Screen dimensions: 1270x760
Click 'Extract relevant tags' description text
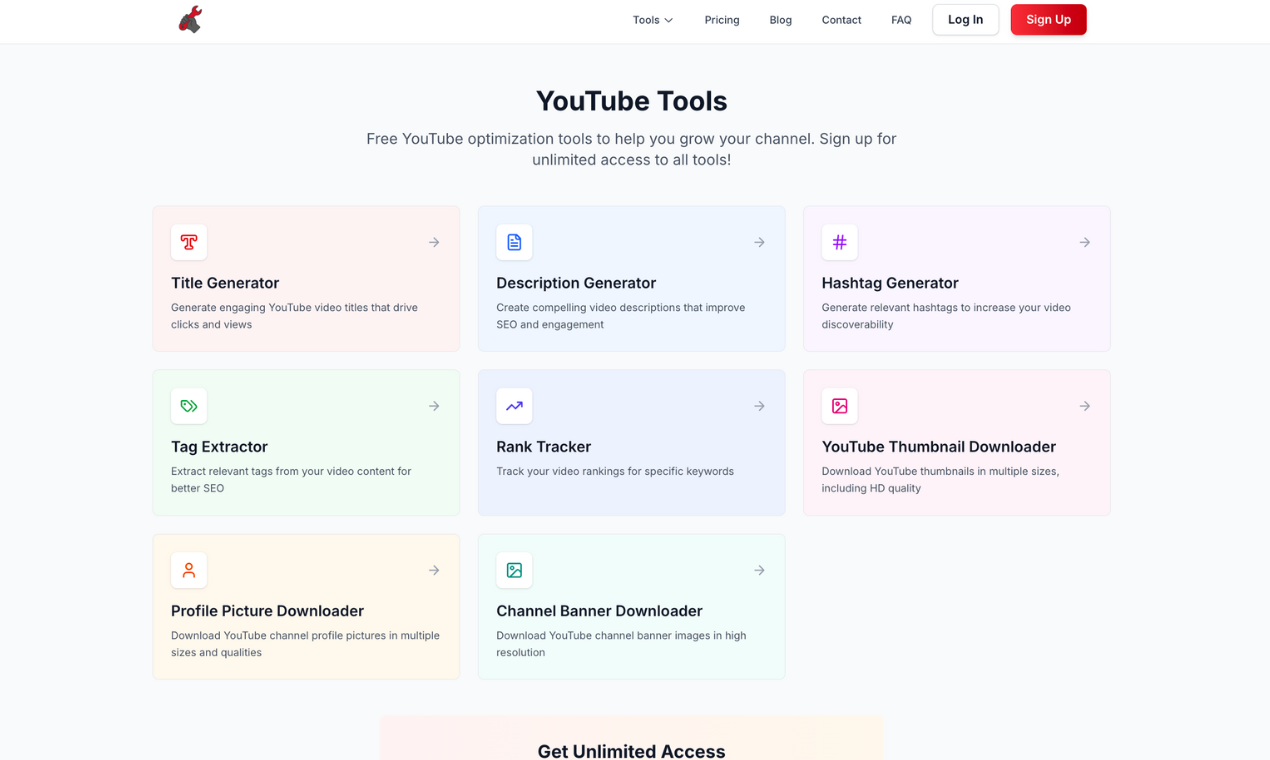[x=291, y=480]
